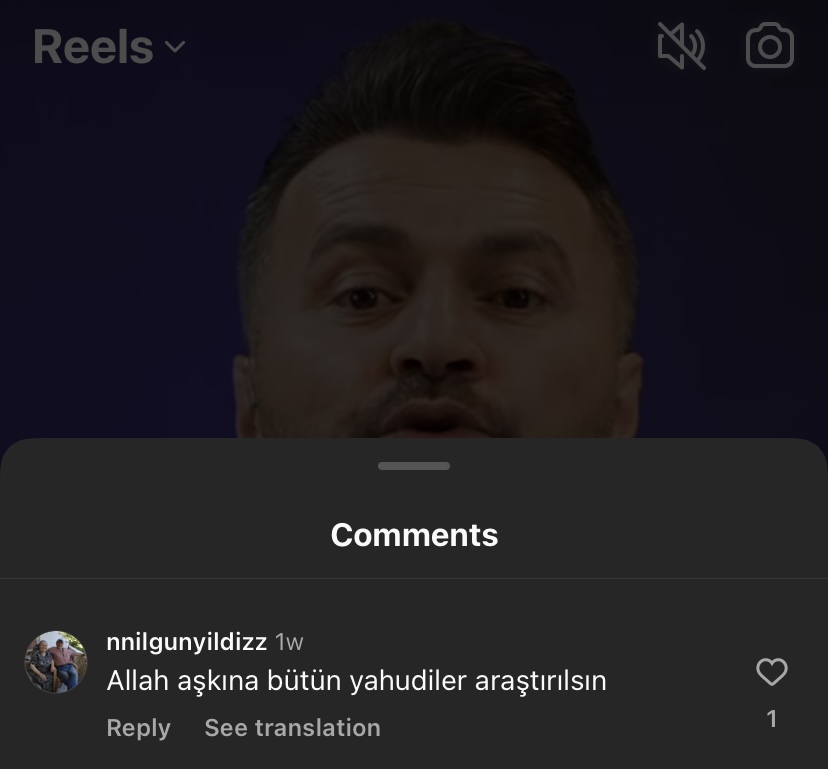Select the comment text about yahudiler
Viewport: 828px width, 769px height.
356,681
